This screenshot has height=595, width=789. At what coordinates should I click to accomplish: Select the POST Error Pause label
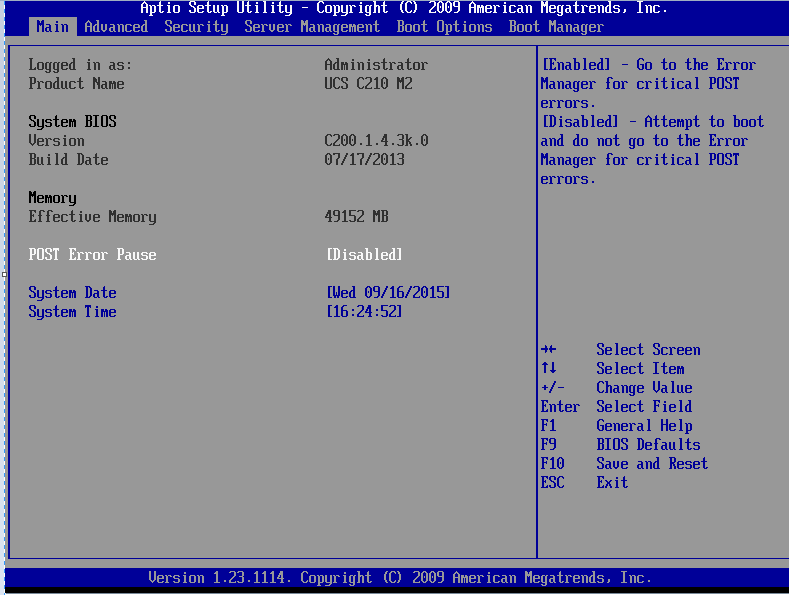click(92, 255)
